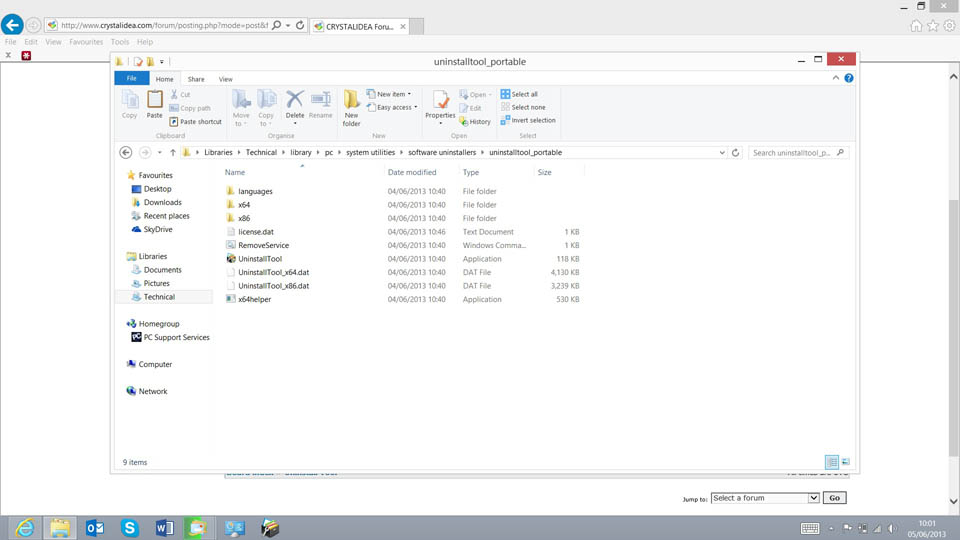Switch to Details view icon in status bar

(x=831, y=462)
